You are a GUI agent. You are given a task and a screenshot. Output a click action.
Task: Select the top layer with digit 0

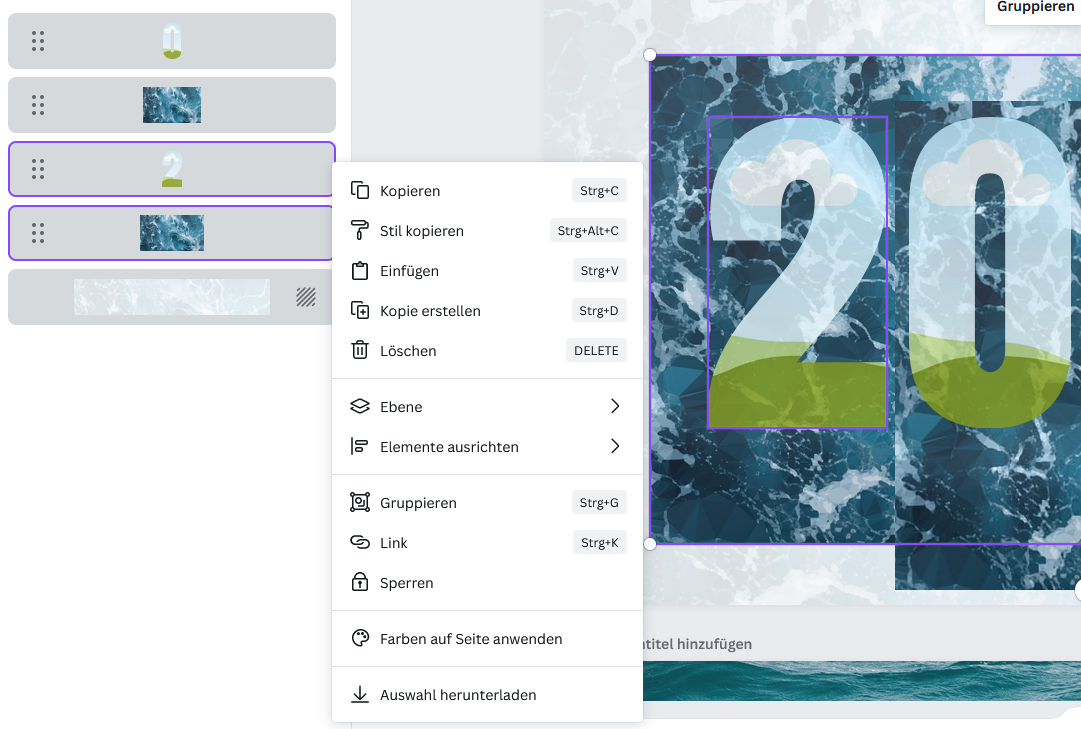point(172,41)
